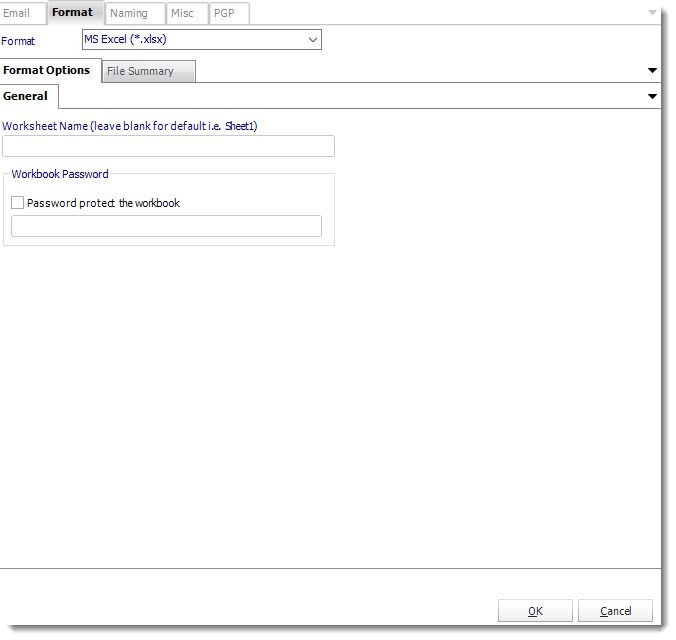The image size is (676, 640).
Task: Expand the General tab strip arrow
Action: click(x=652, y=96)
